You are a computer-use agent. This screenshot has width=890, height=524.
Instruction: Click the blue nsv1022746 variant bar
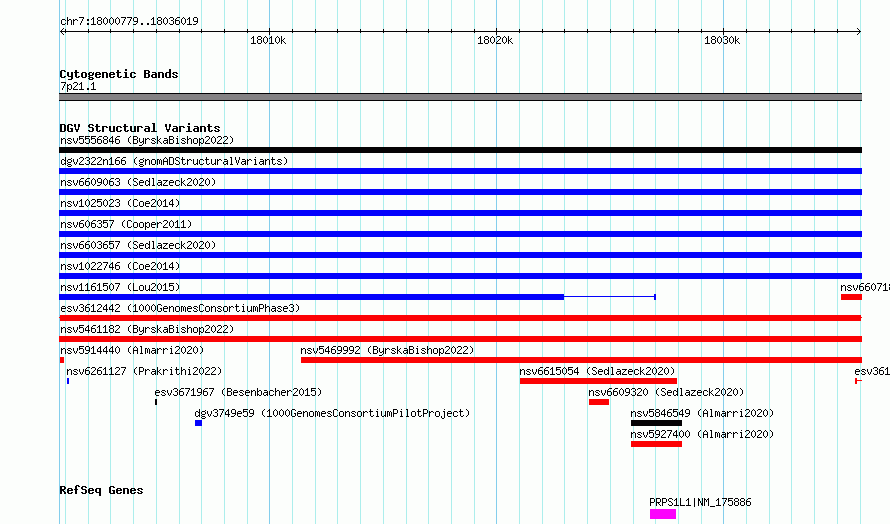[460, 276]
